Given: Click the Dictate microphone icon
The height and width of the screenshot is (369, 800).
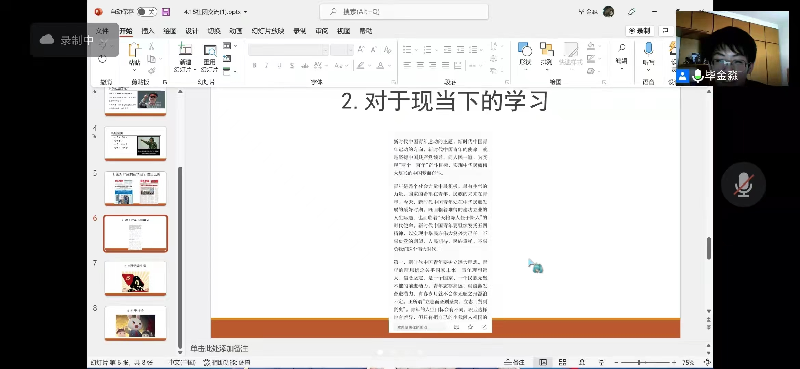Looking at the screenshot, I should coord(648,49).
